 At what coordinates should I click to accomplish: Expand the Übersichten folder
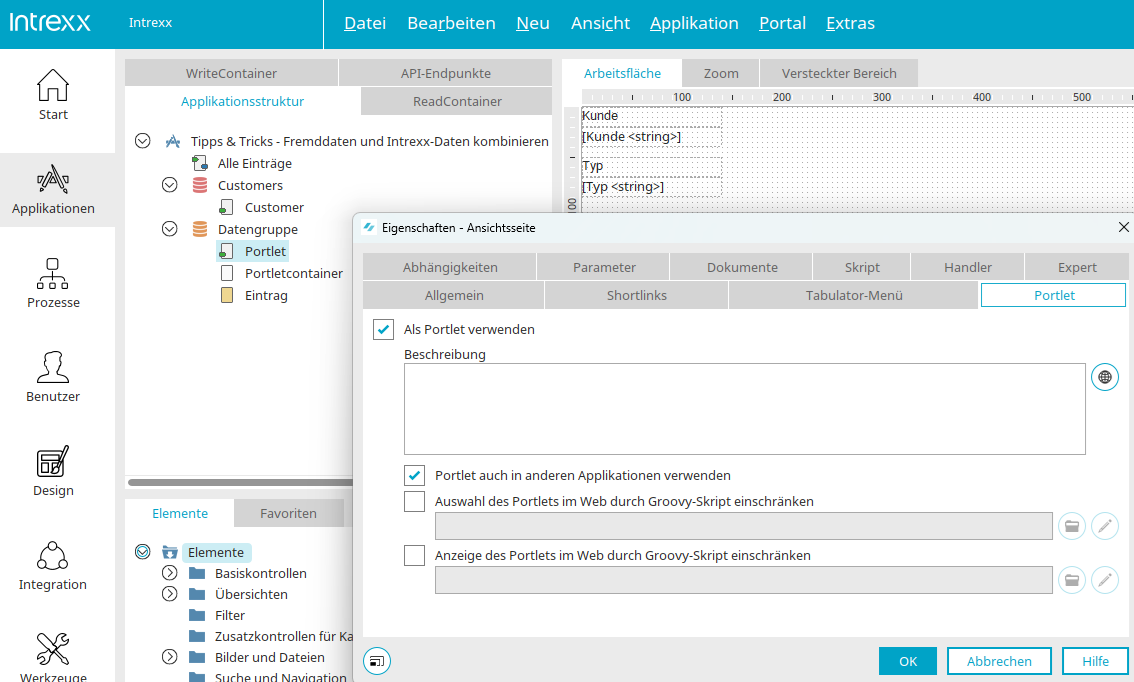[169, 594]
